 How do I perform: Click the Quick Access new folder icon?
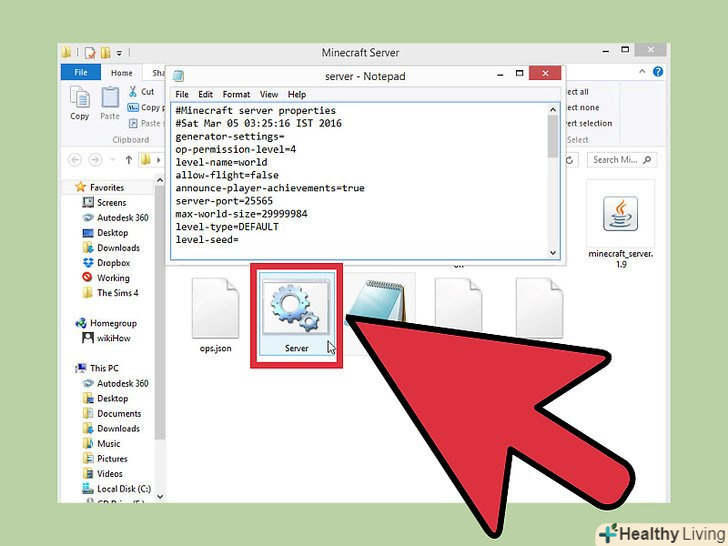(x=106, y=52)
